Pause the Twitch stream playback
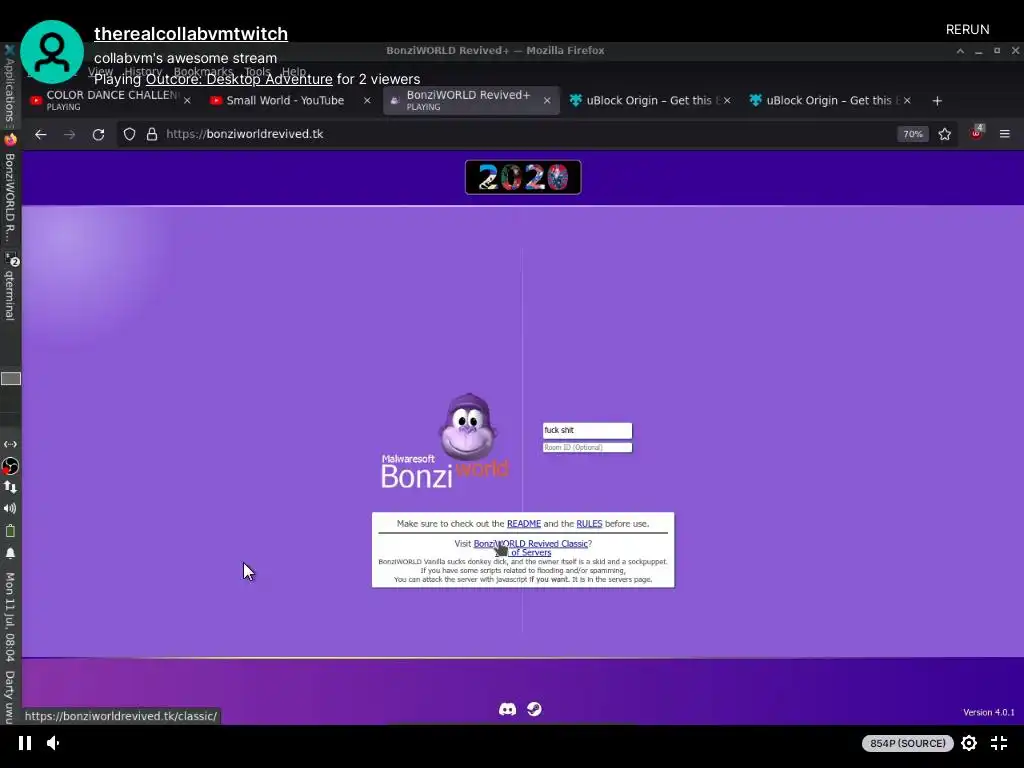This screenshot has width=1024, height=768. pyautogui.click(x=25, y=743)
